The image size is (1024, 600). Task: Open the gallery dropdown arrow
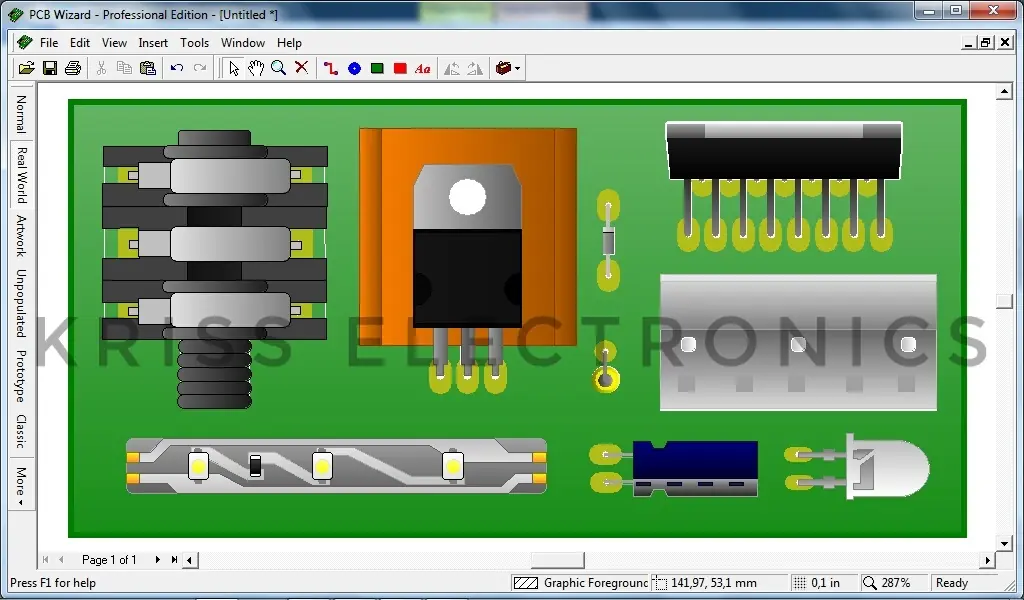(x=517, y=69)
